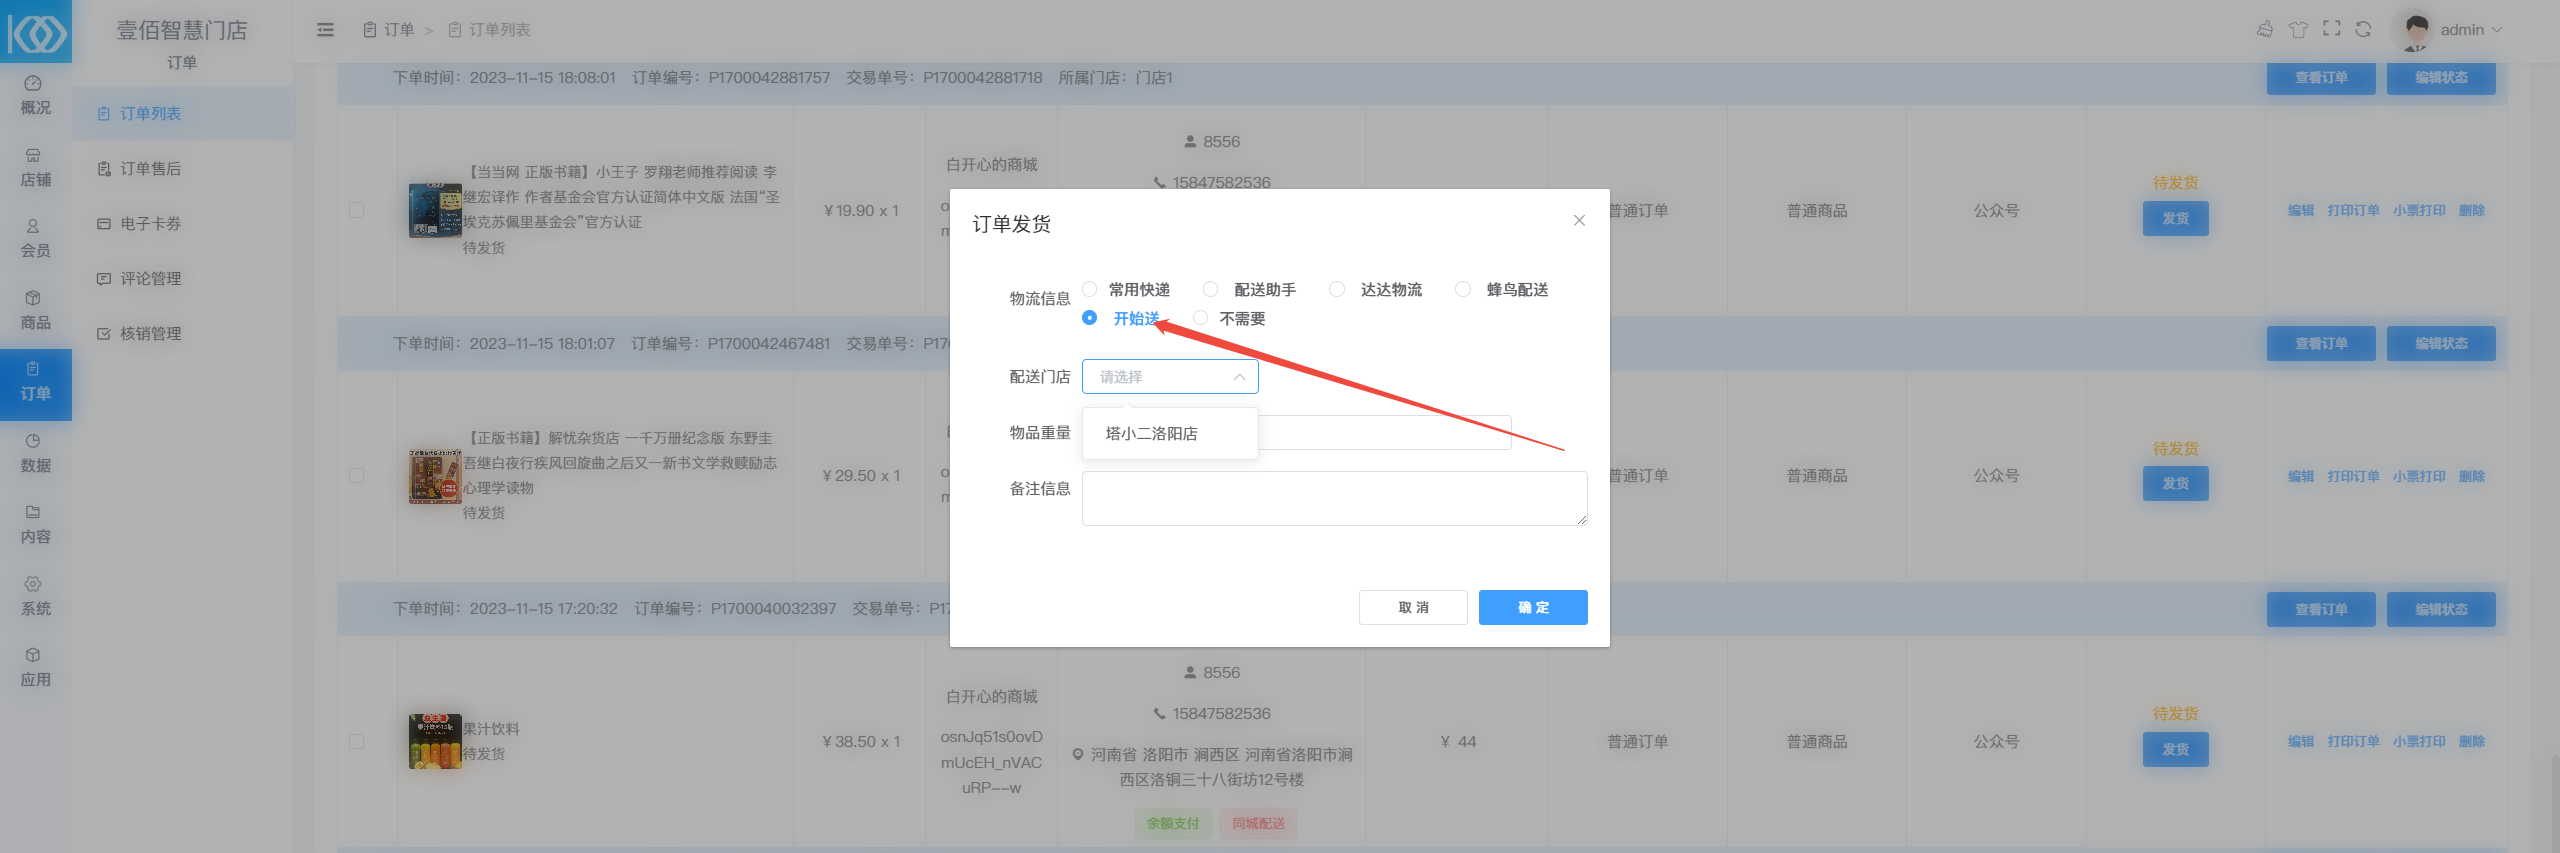Click into the 备注信息 text area
This screenshot has height=853, width=2560.
(1333, 498)
